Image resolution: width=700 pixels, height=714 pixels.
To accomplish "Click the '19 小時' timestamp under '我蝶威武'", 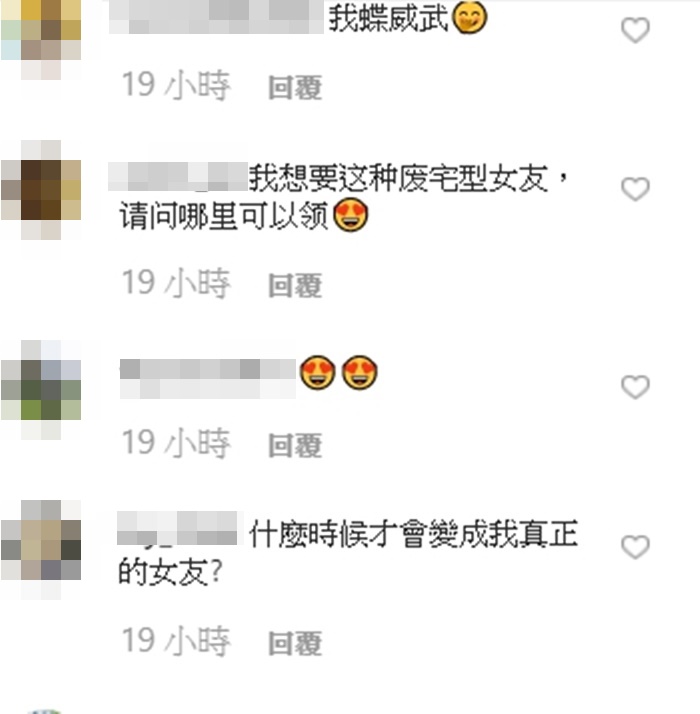I will click(176, 85).
